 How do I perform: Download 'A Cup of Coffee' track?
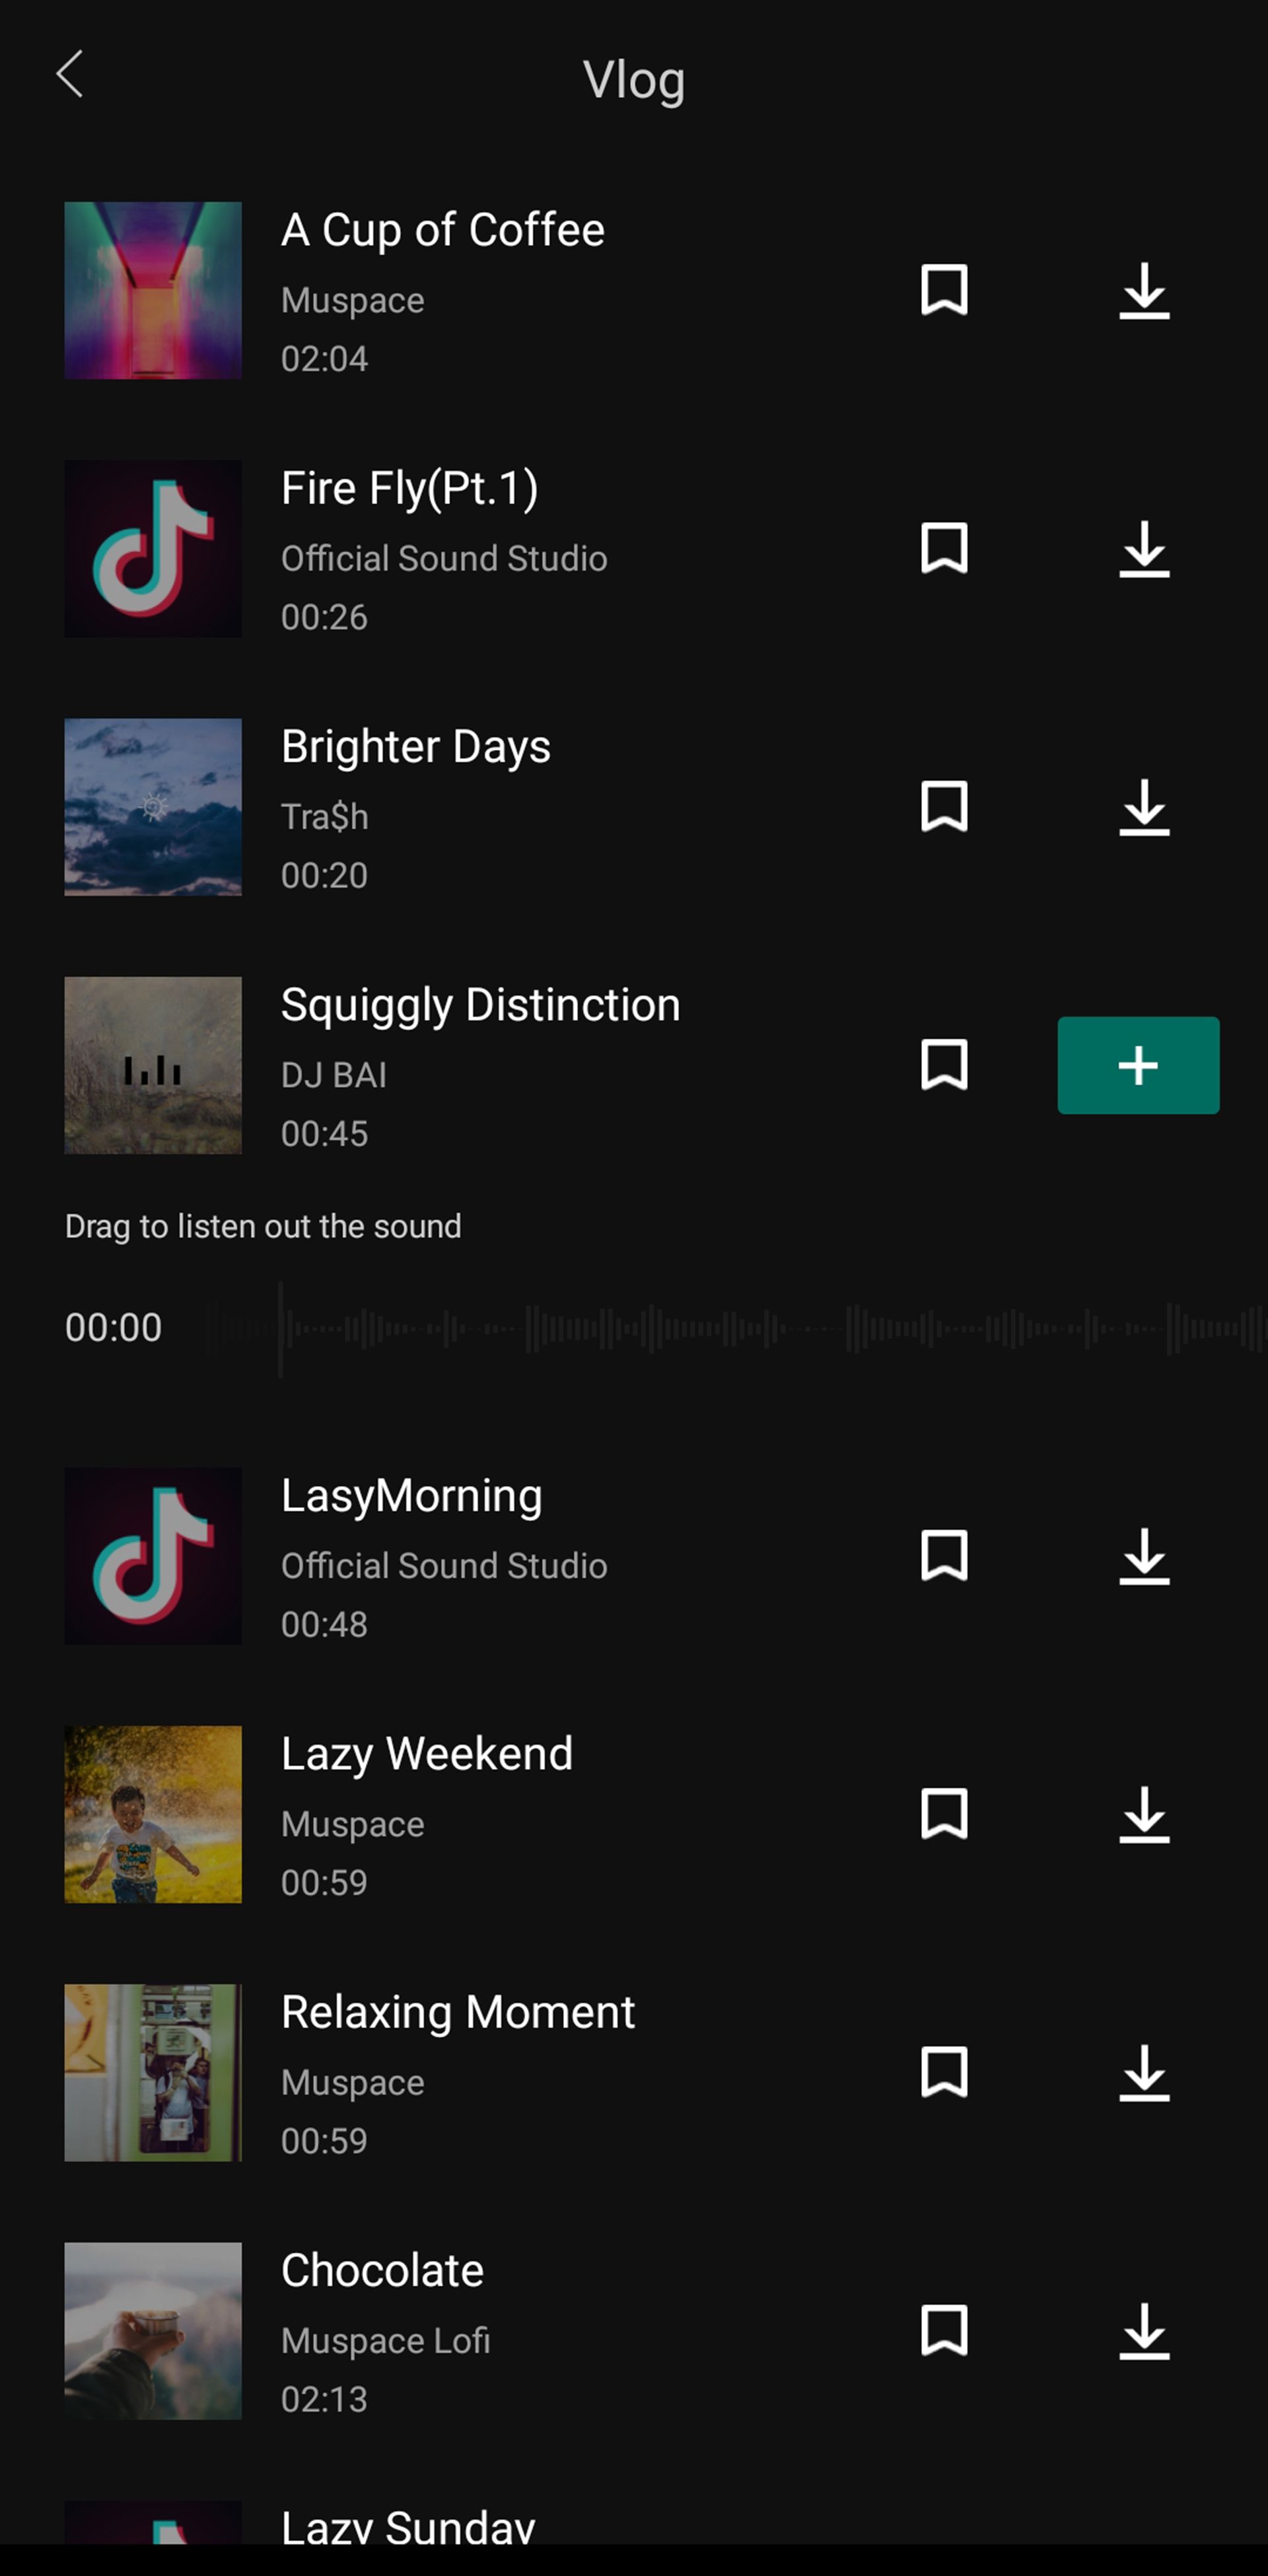(x=1145, y=291)
